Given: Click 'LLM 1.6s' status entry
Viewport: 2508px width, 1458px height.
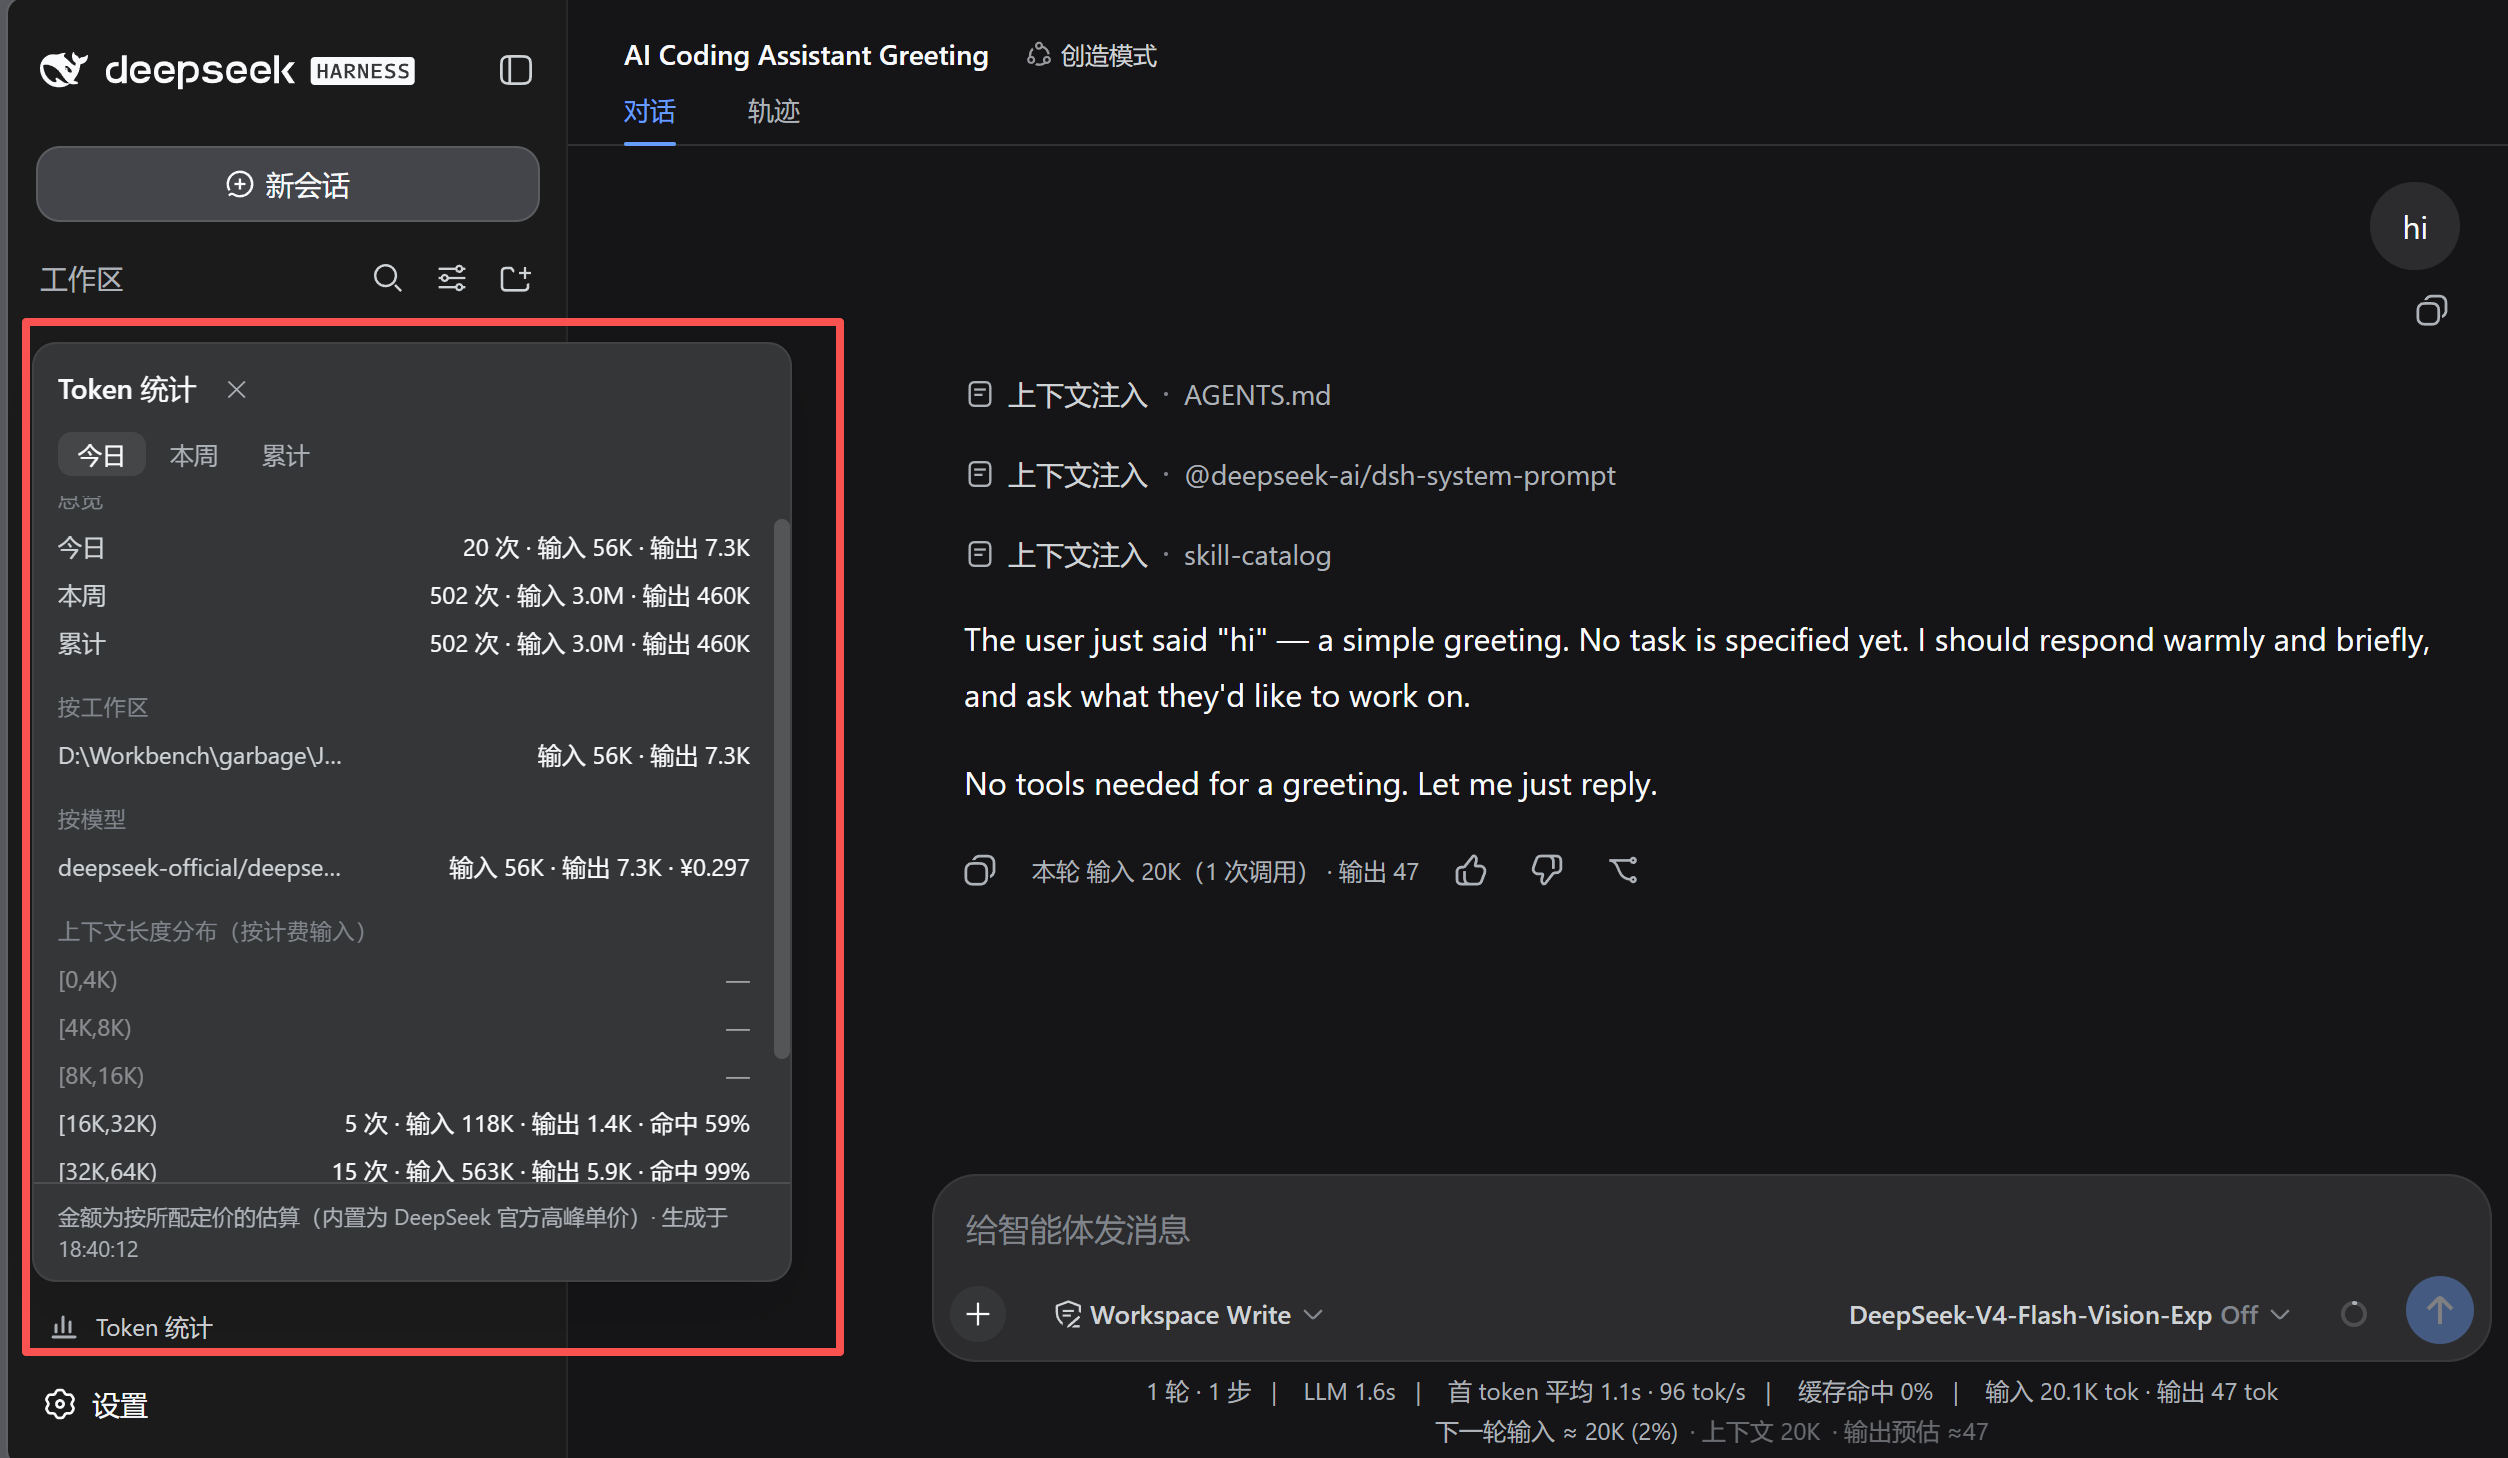Looking at the screenshot, I should [x=1349, y=1392].
